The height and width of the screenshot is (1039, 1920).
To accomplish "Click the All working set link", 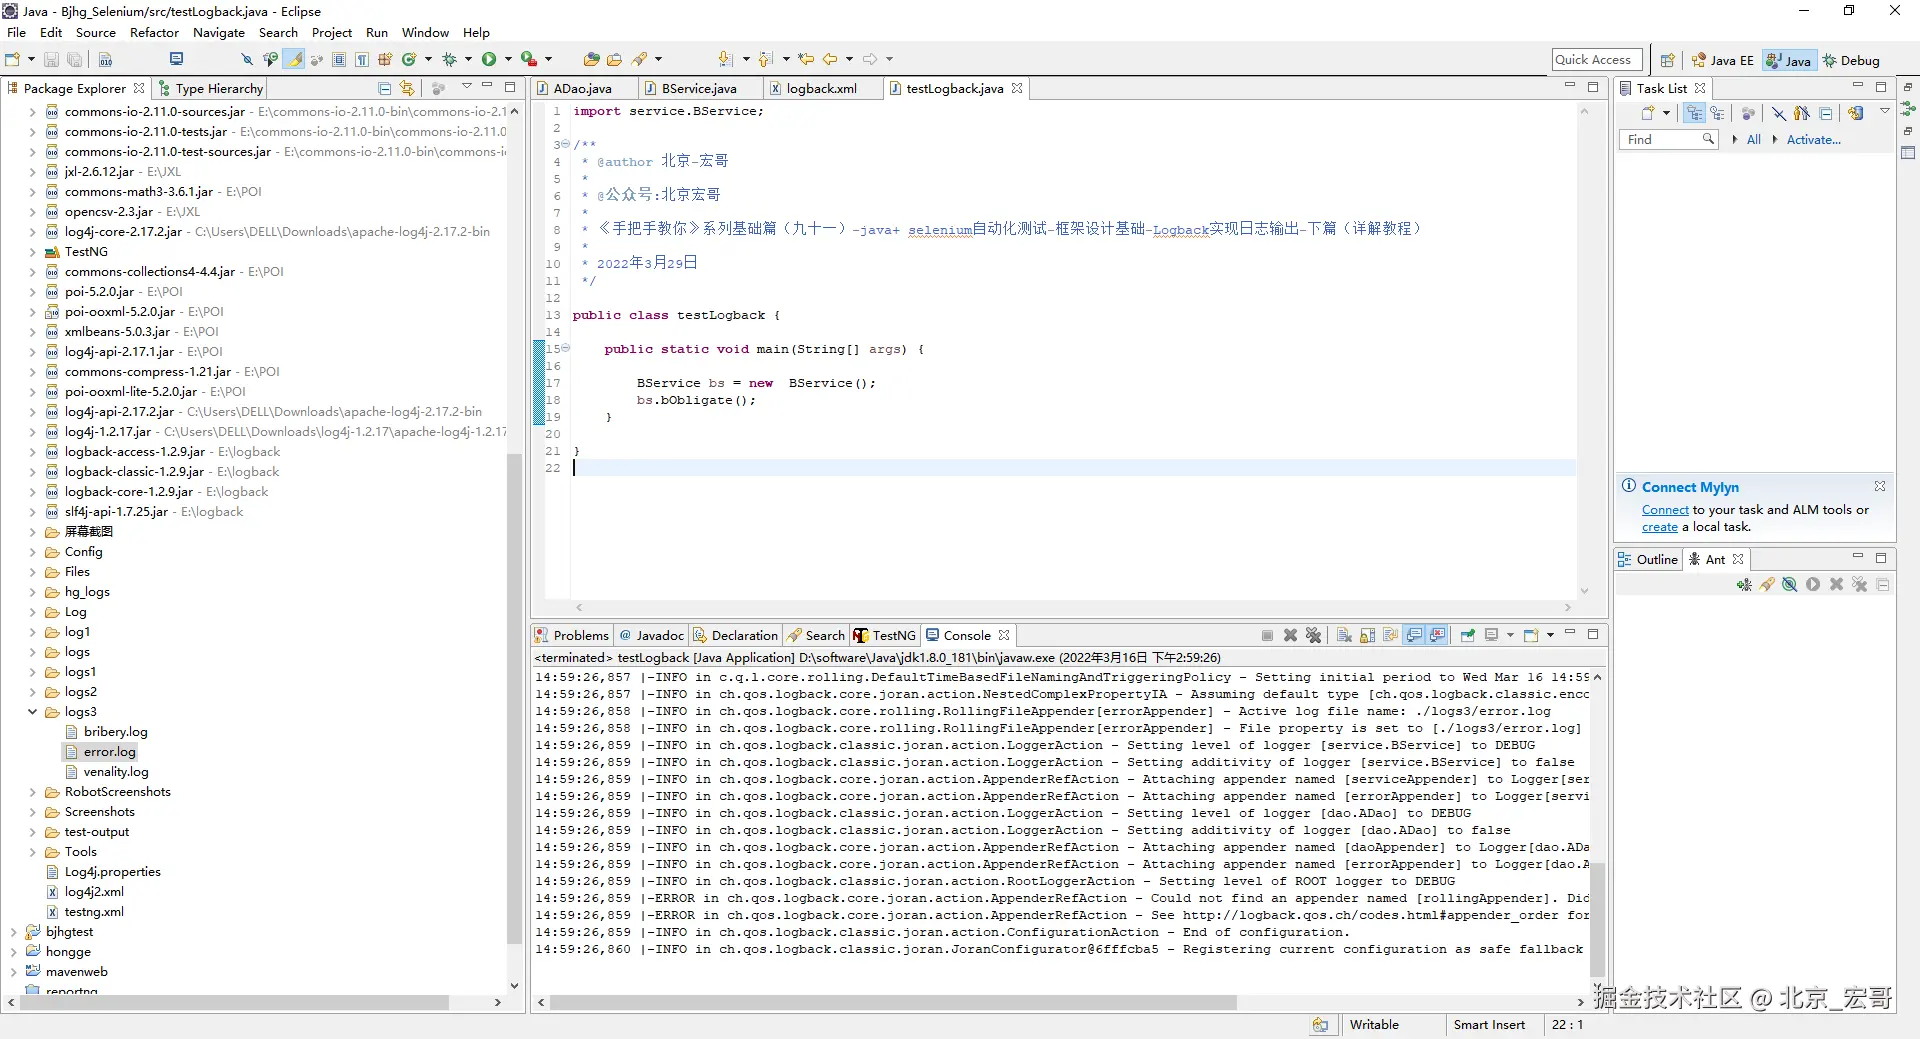I will 1754,140.
